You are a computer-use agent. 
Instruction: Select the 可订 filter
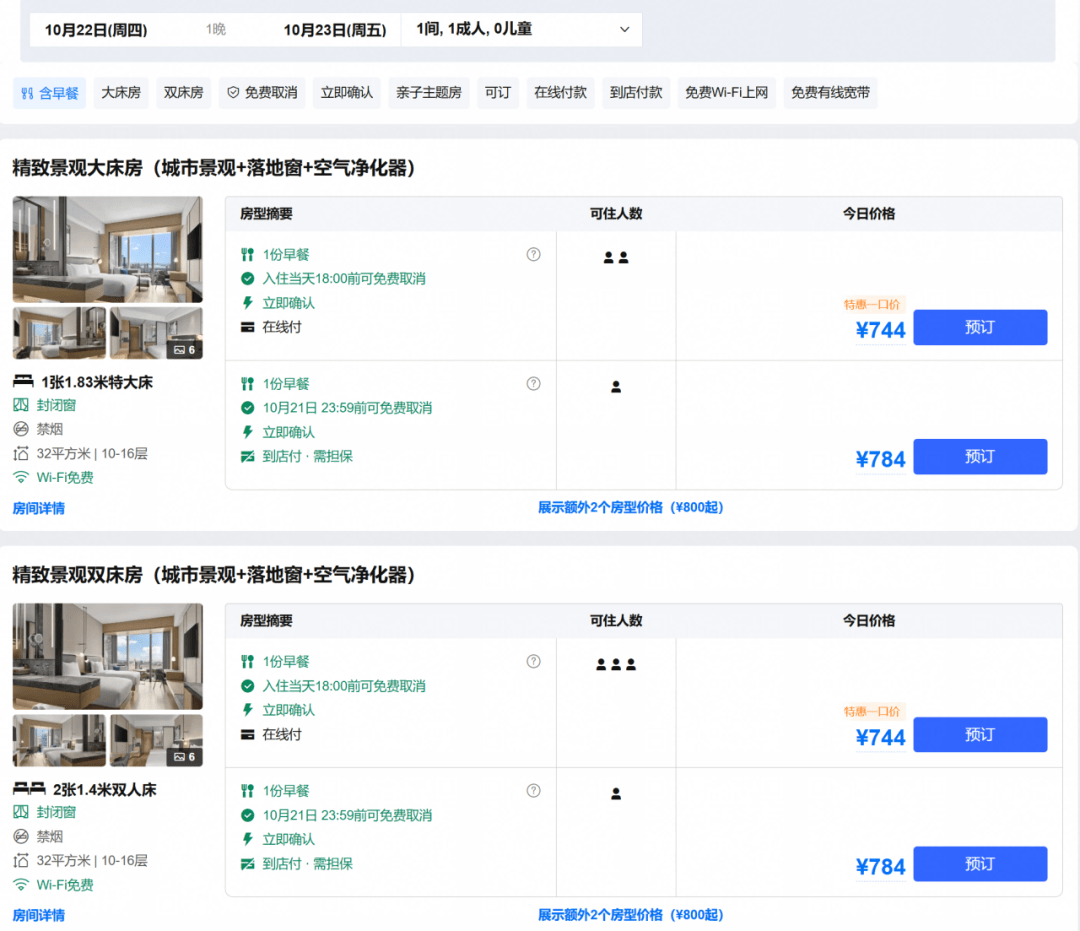[497, 93]
